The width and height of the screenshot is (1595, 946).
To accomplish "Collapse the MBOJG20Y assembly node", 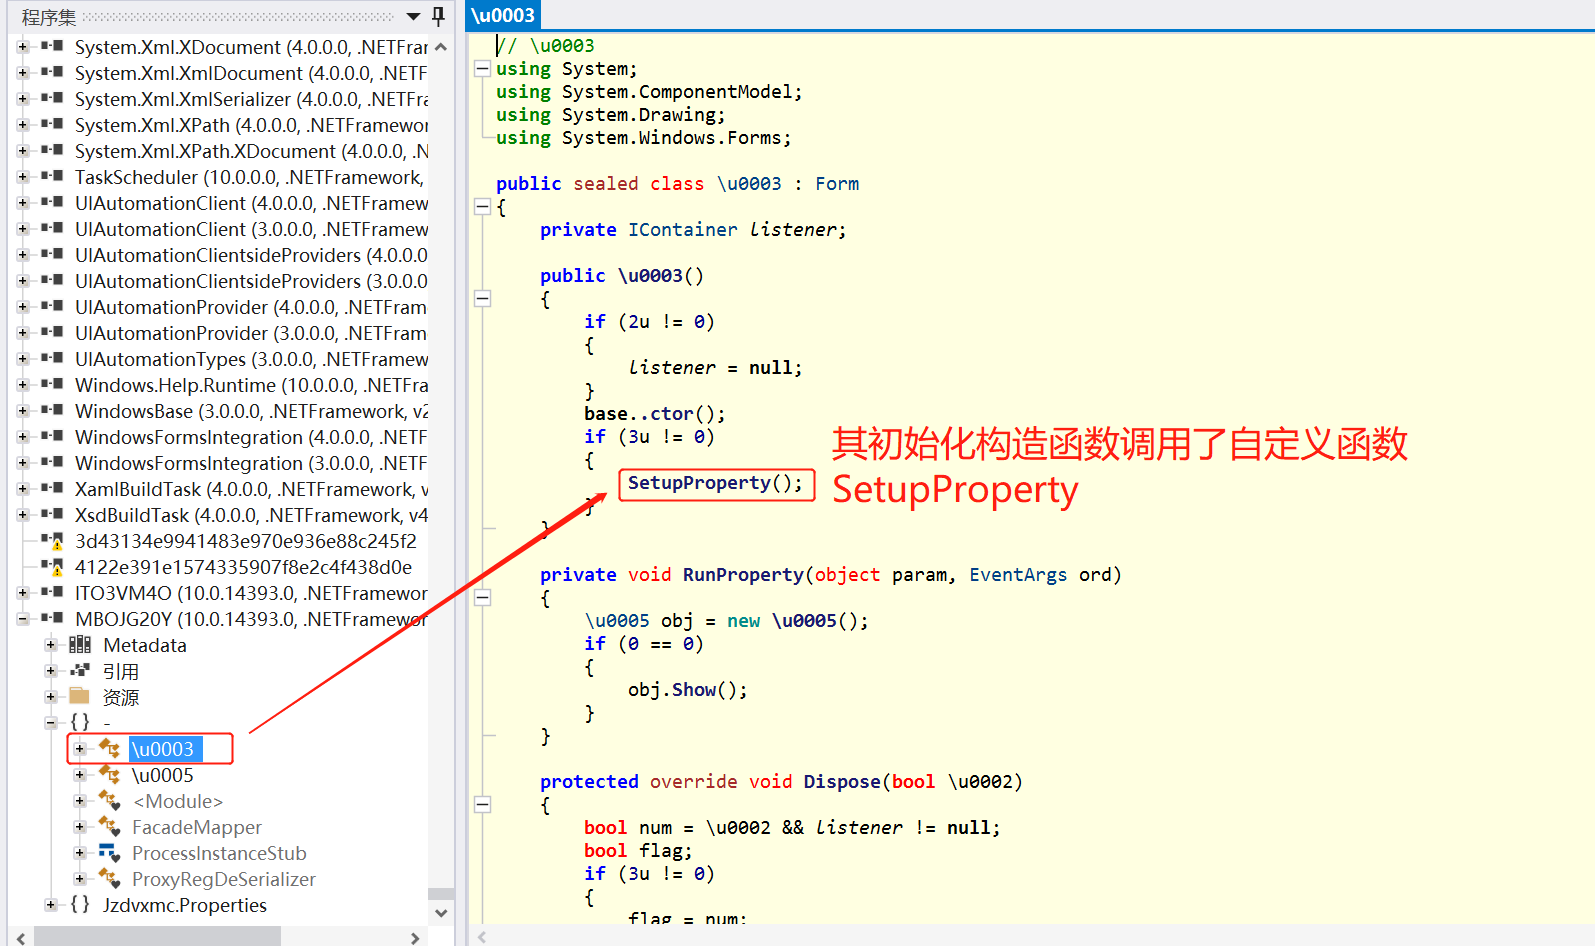I will tap(22, 619).
